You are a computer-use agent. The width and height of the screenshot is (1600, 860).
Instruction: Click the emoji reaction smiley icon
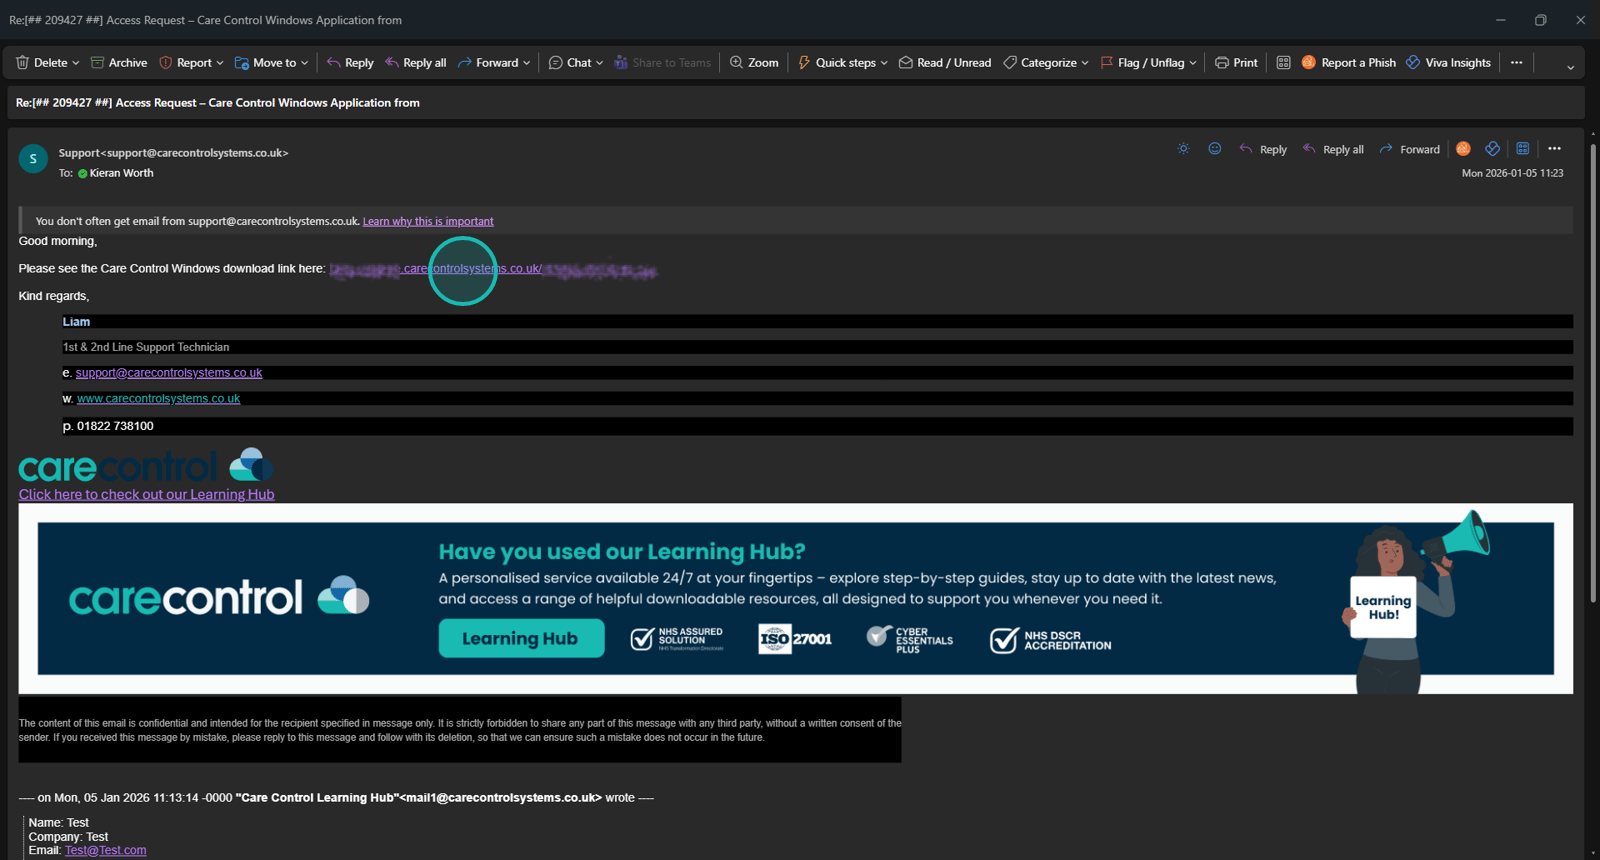pyautogui.click(x=1214, y=149)
